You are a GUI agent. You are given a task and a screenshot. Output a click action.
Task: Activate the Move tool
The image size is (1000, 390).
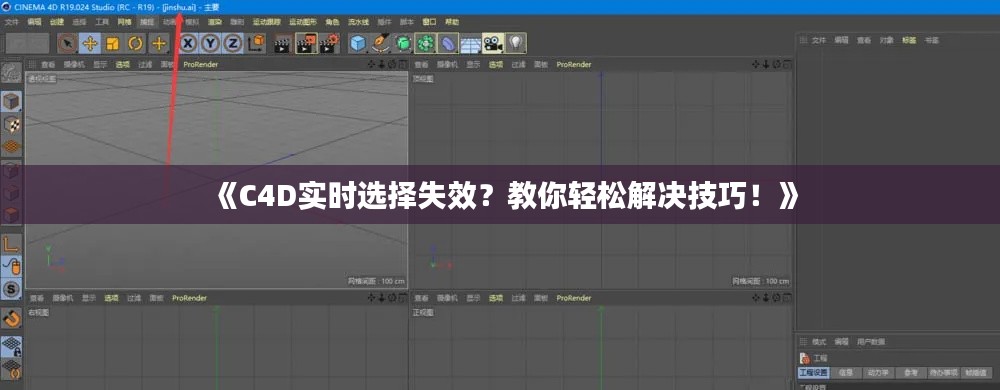90,43
